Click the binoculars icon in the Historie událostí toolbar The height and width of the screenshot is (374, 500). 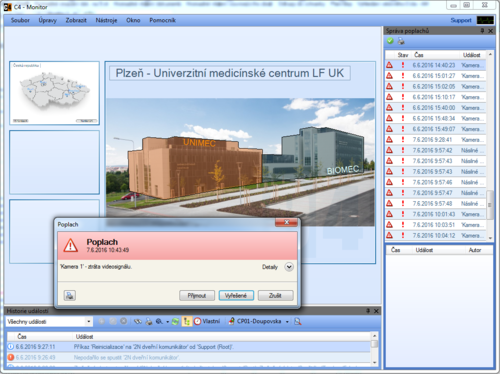tap(138, 321)
